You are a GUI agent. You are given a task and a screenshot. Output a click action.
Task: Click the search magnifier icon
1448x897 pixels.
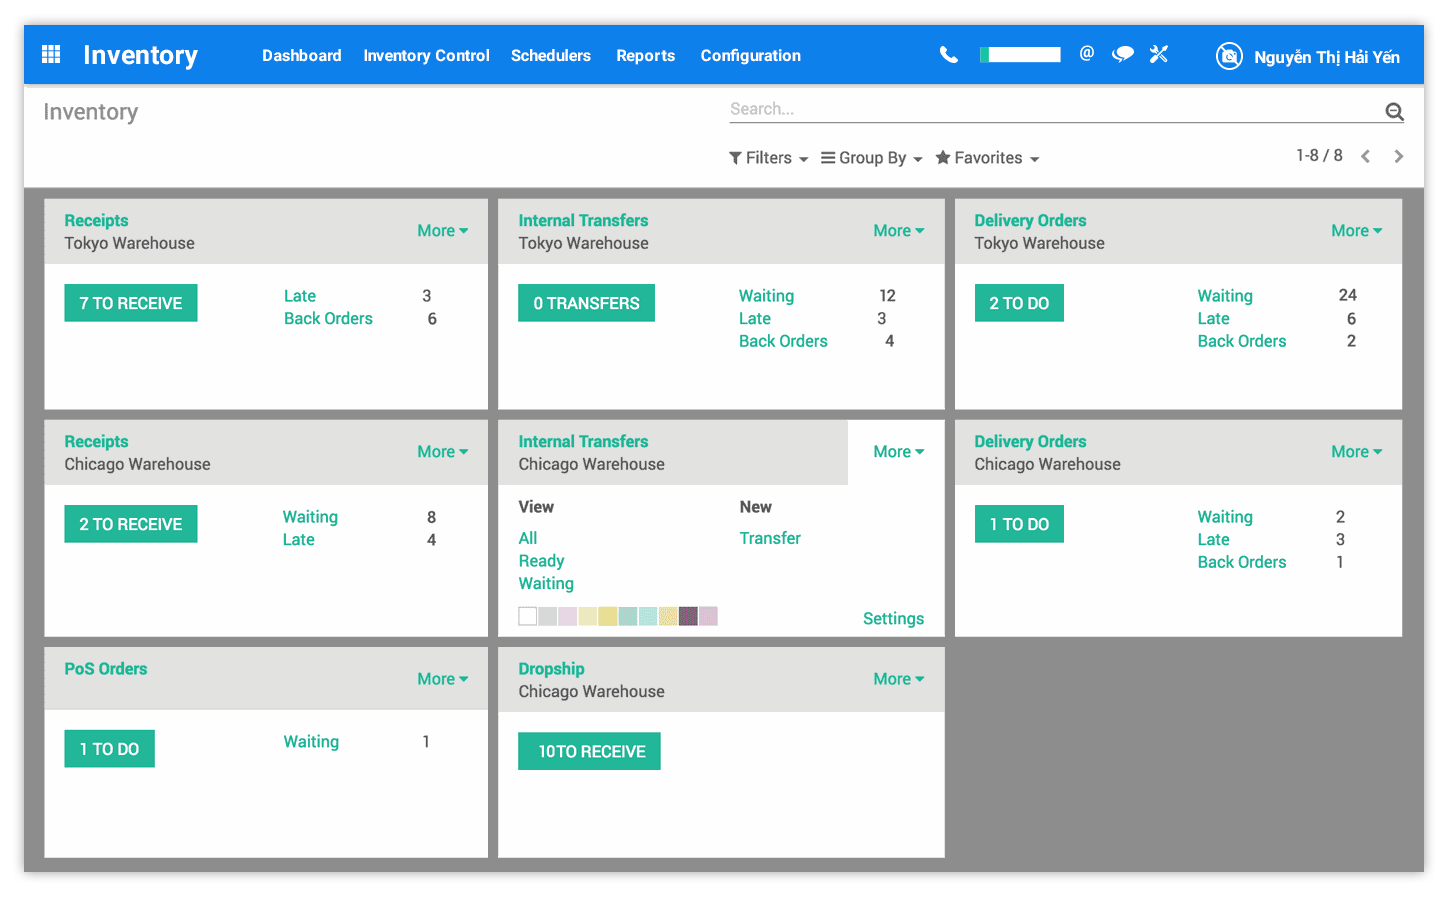pyautogui.click(x=1394, y=111)
